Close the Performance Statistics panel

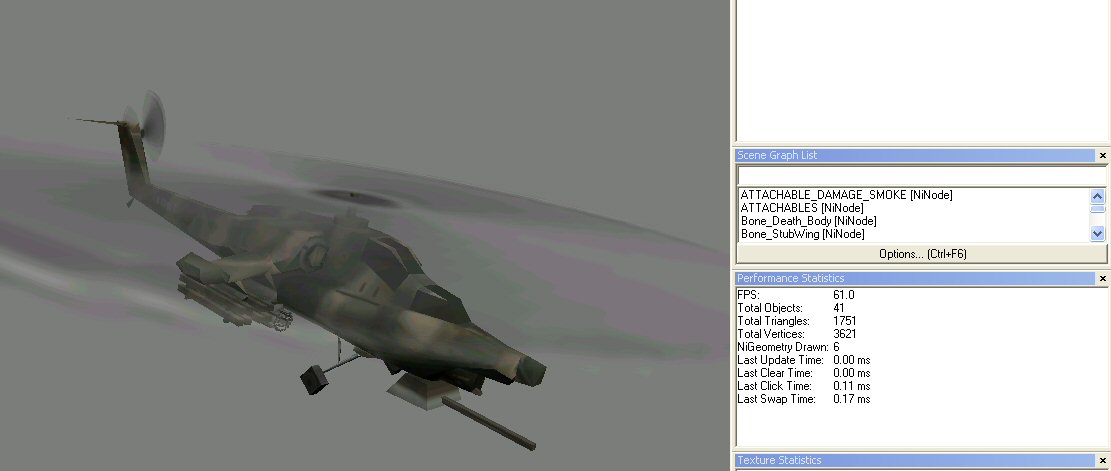[1102, 278]
